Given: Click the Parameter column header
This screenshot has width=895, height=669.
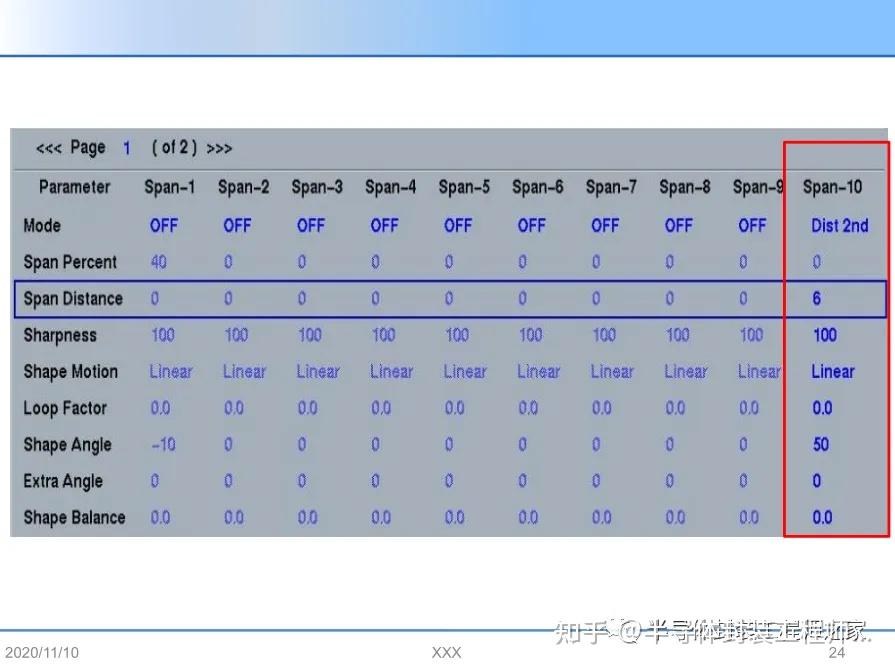Looking at the screenshot, I should [x=75, y=186].
